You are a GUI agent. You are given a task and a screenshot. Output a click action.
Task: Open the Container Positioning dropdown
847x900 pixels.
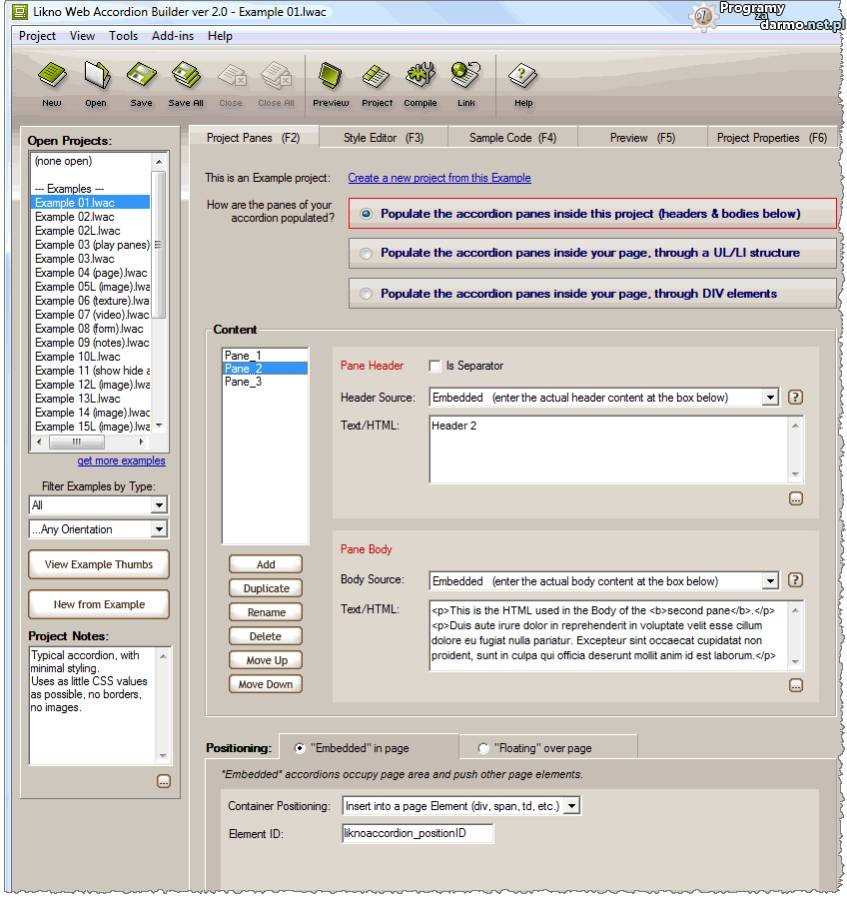click(572, 805)
